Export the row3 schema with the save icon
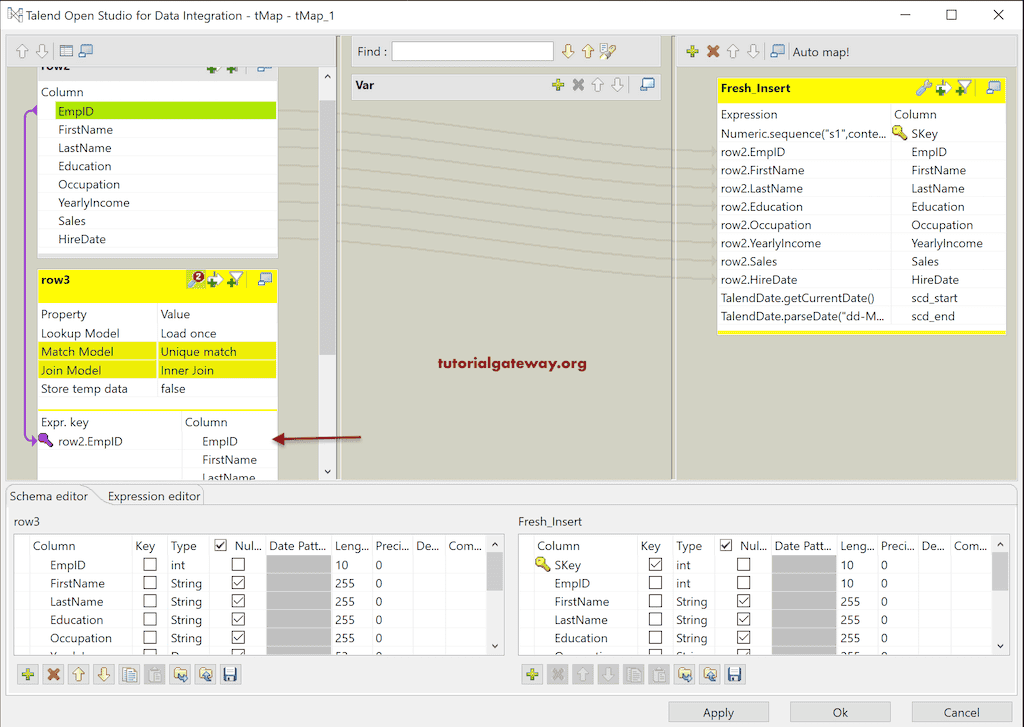 pos(230,674)
